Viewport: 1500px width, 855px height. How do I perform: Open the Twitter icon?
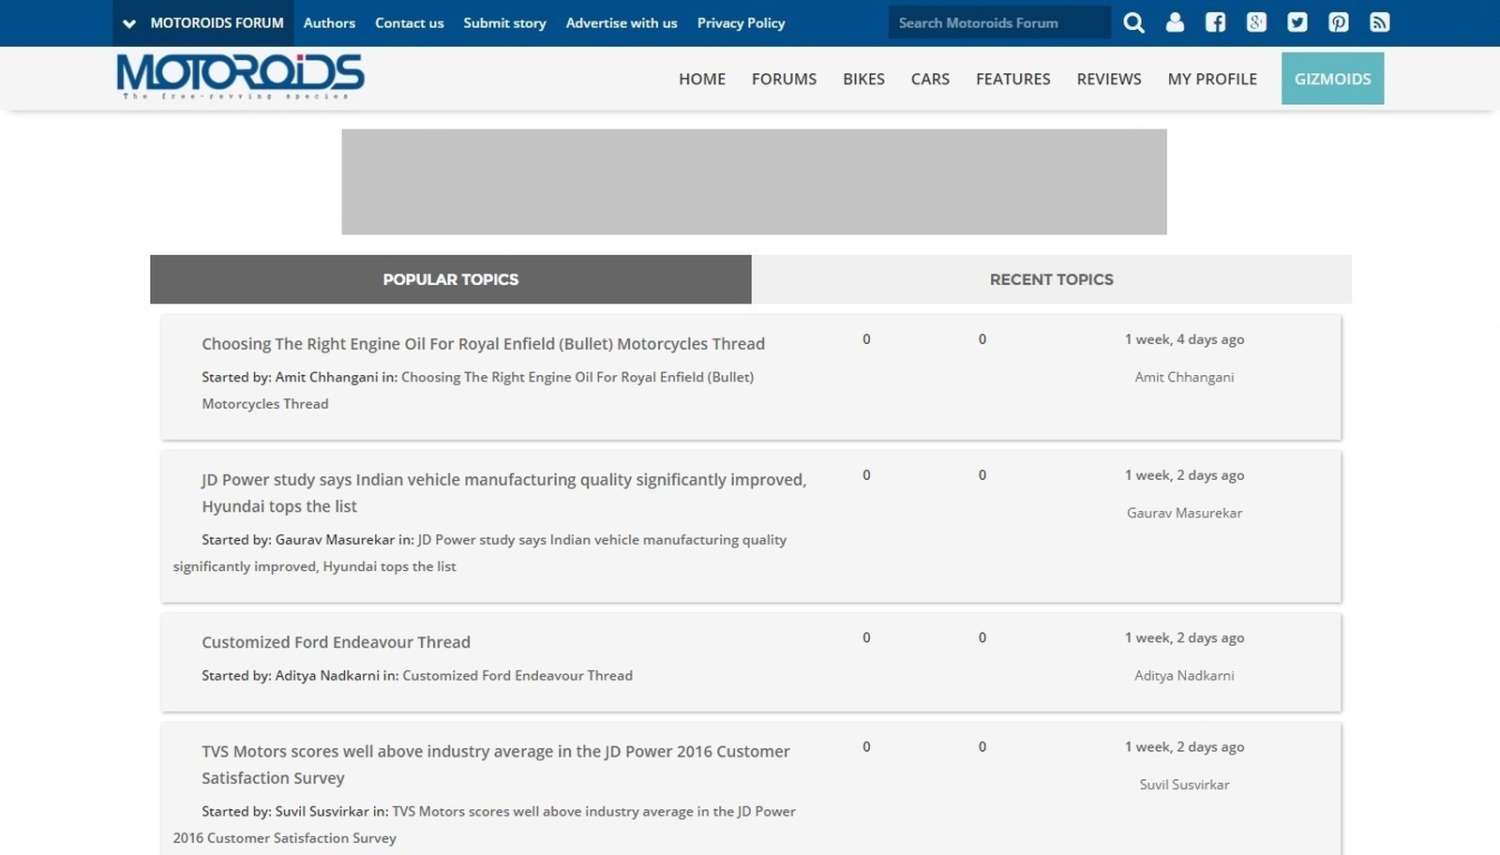[1297, 22]
